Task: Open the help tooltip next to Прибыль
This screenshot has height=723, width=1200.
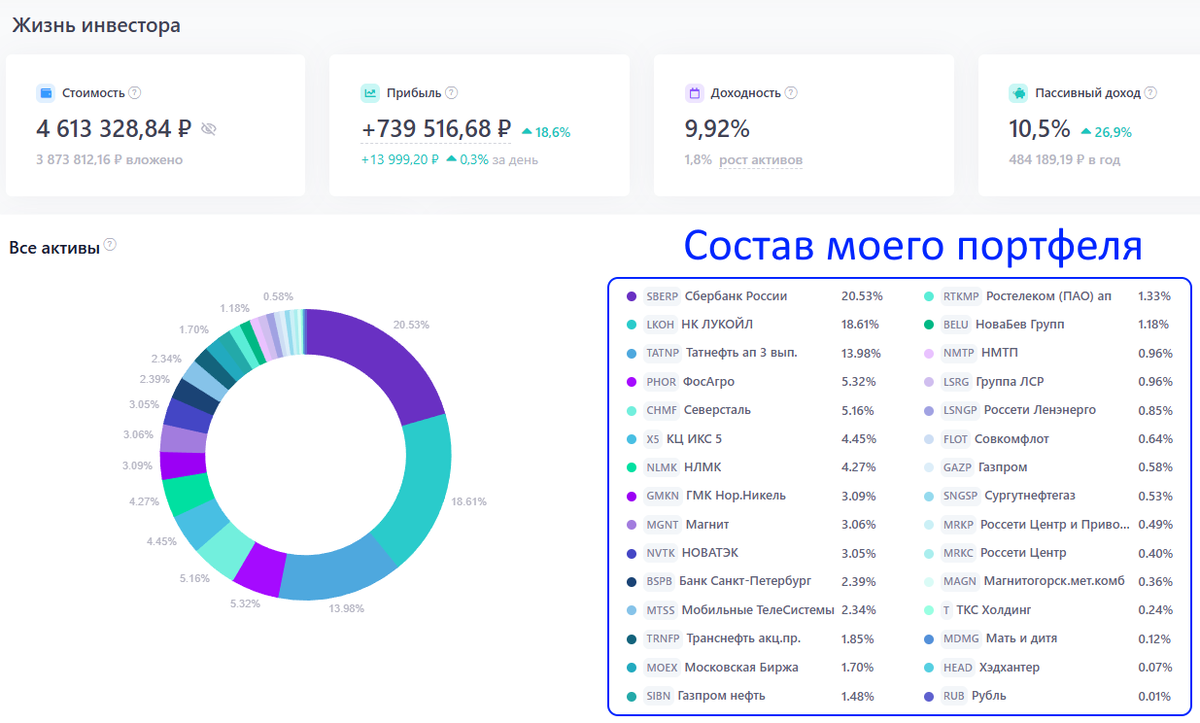Action: [451, 93]
